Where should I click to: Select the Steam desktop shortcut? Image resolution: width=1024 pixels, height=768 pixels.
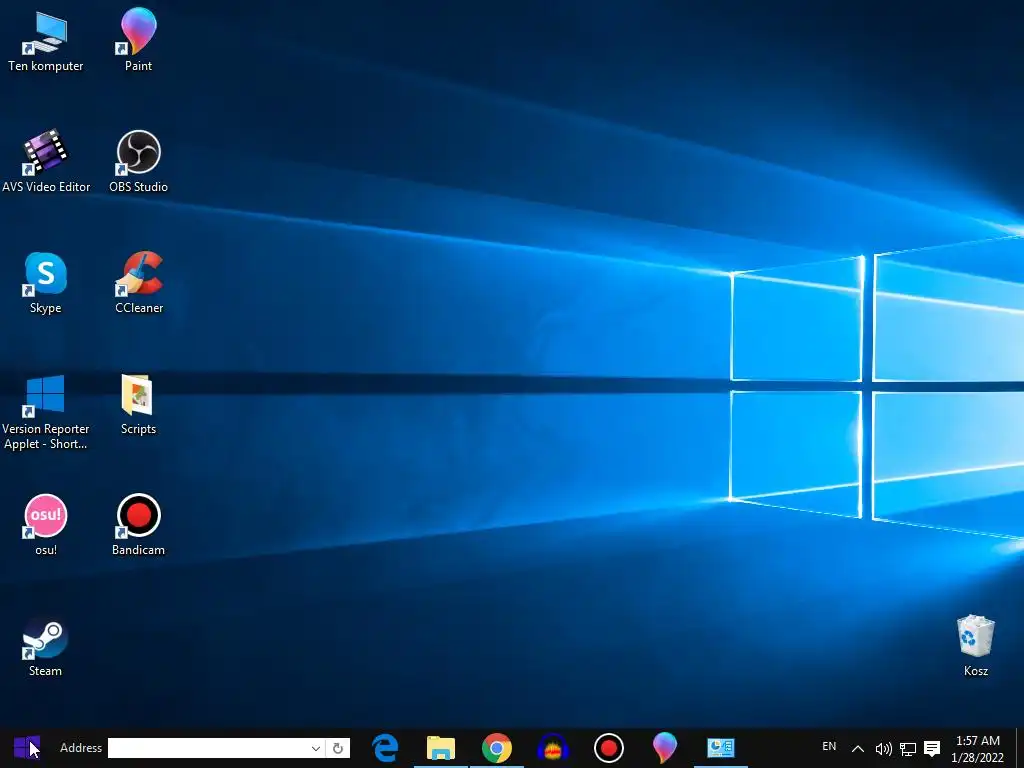(46, 647)
